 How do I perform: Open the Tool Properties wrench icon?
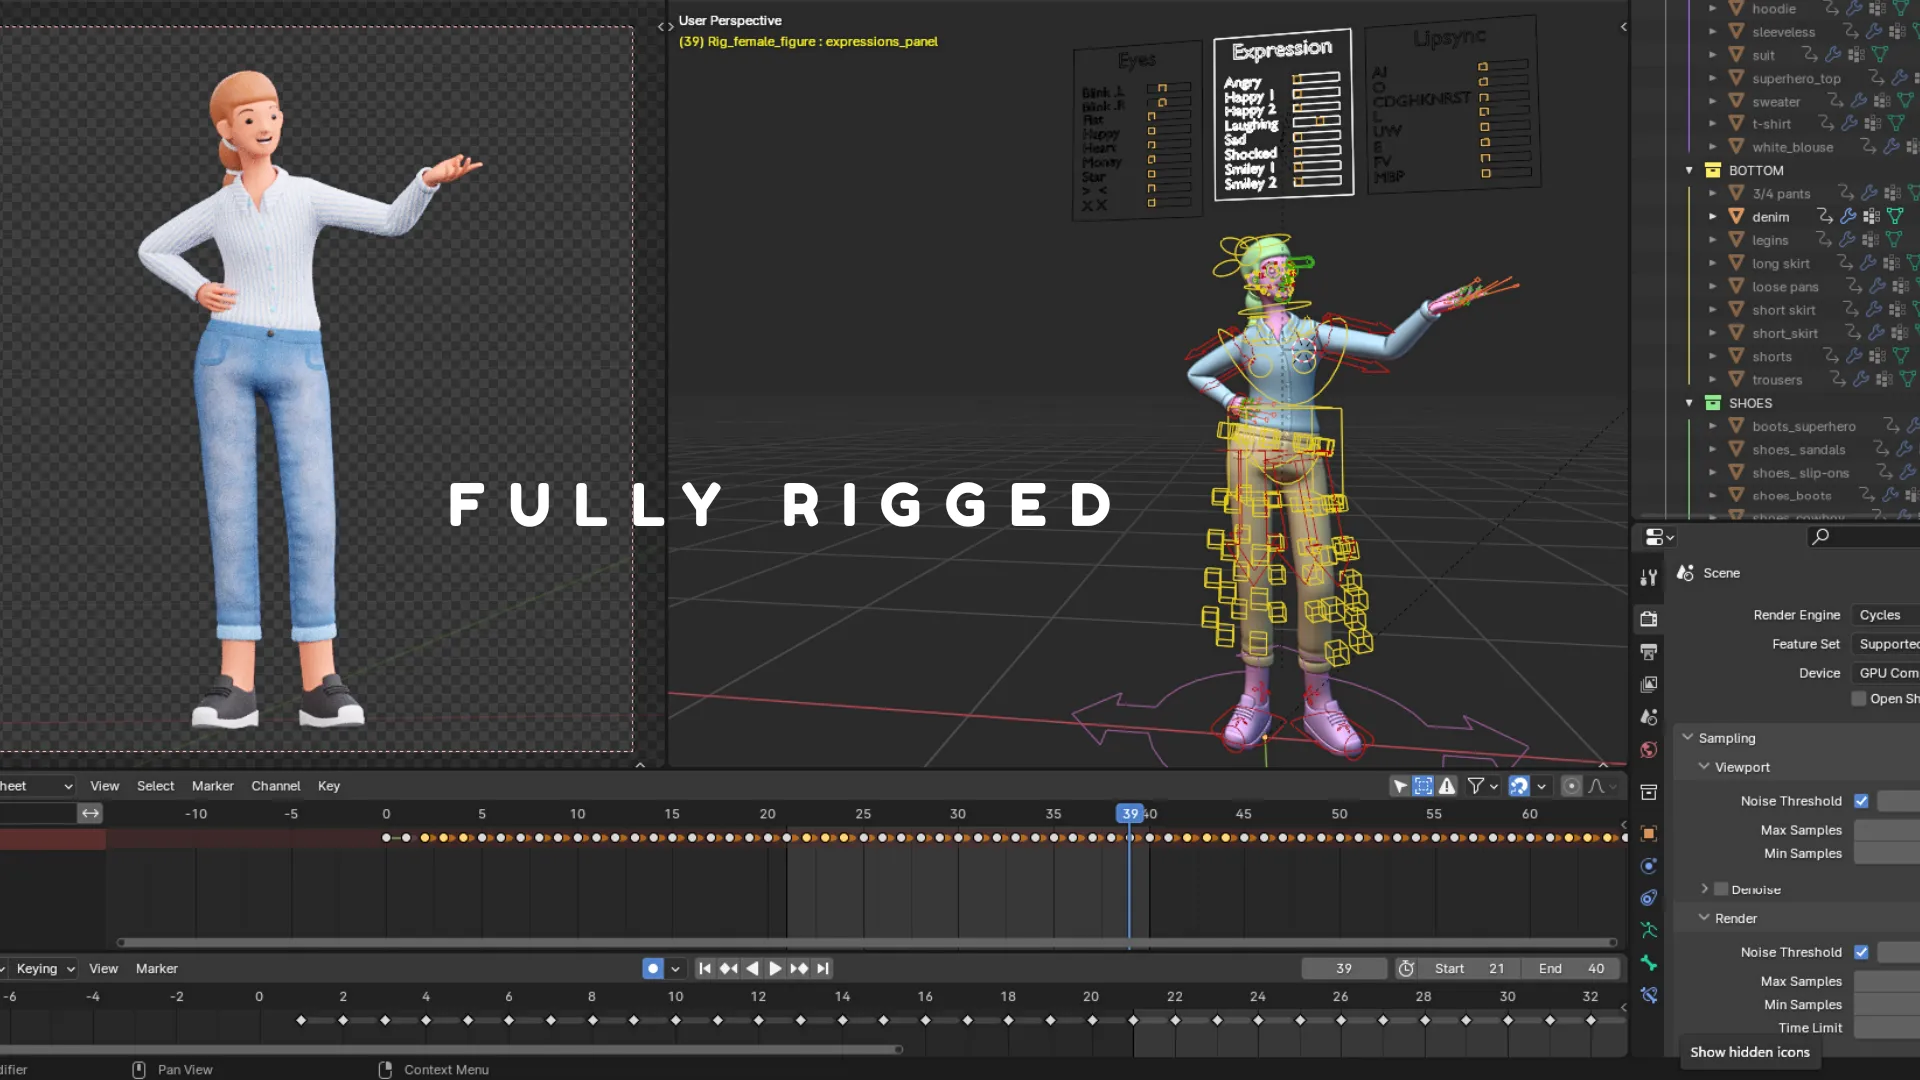1649,579
